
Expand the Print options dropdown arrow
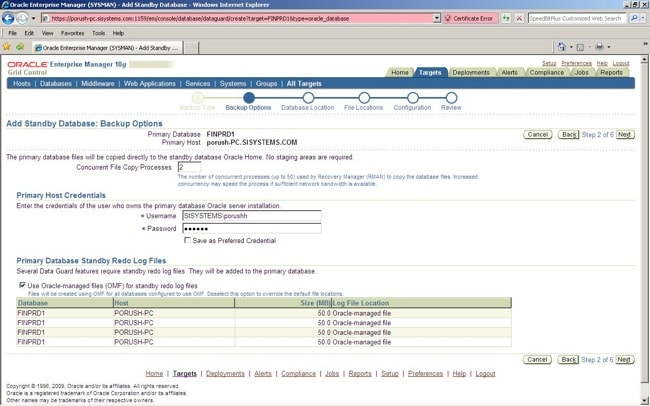click(x=609, y=47)
